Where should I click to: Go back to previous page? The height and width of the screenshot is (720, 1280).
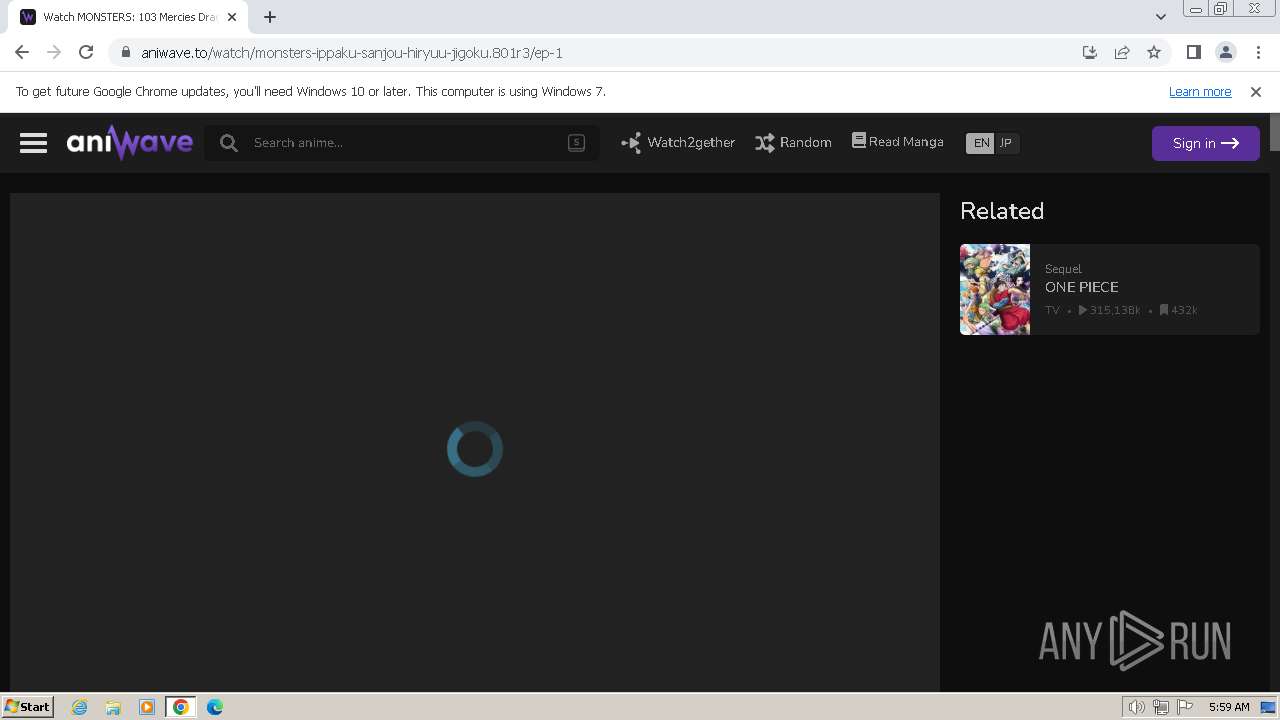click(x=22, y=52)
